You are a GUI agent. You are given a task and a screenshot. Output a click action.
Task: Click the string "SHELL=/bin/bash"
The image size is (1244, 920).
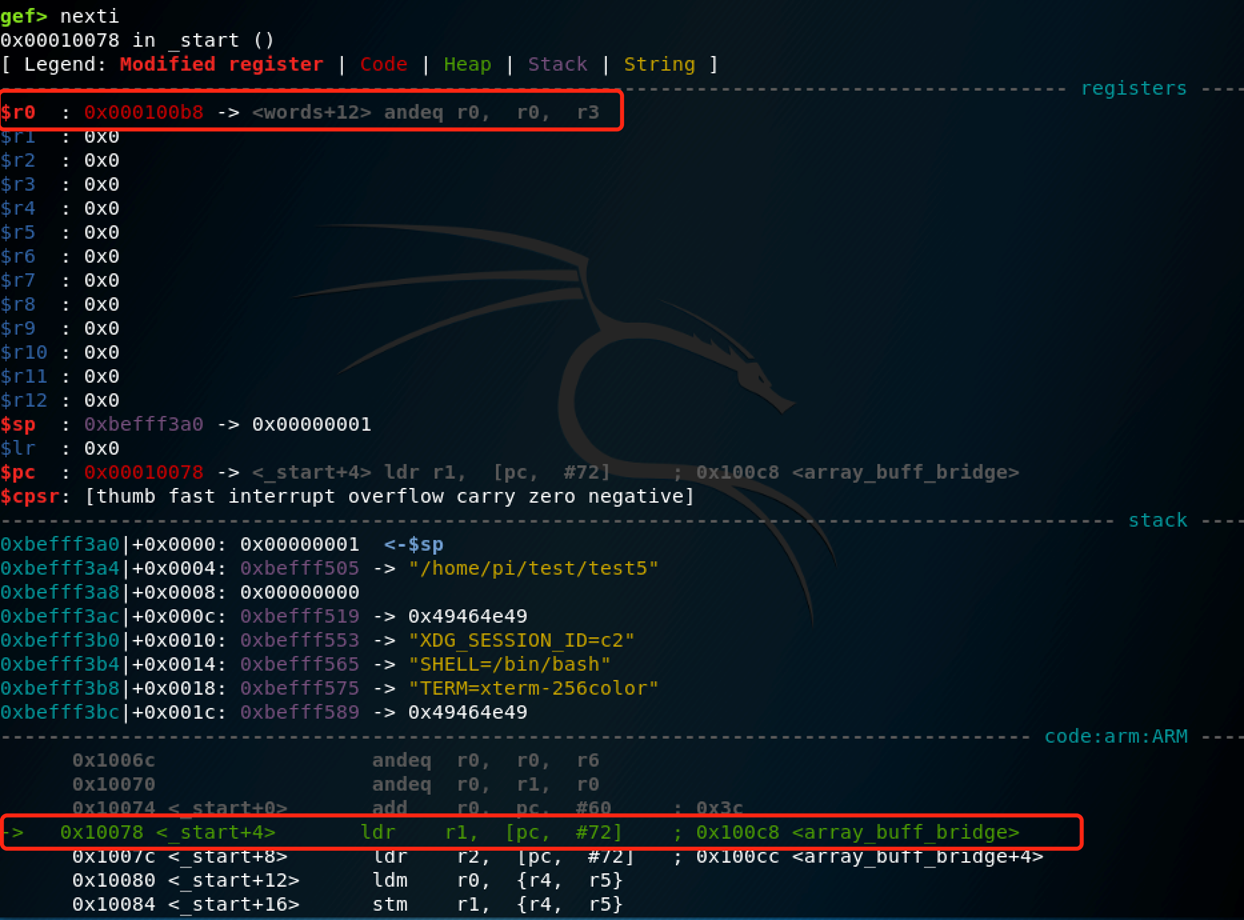click(x=509, y=664)
